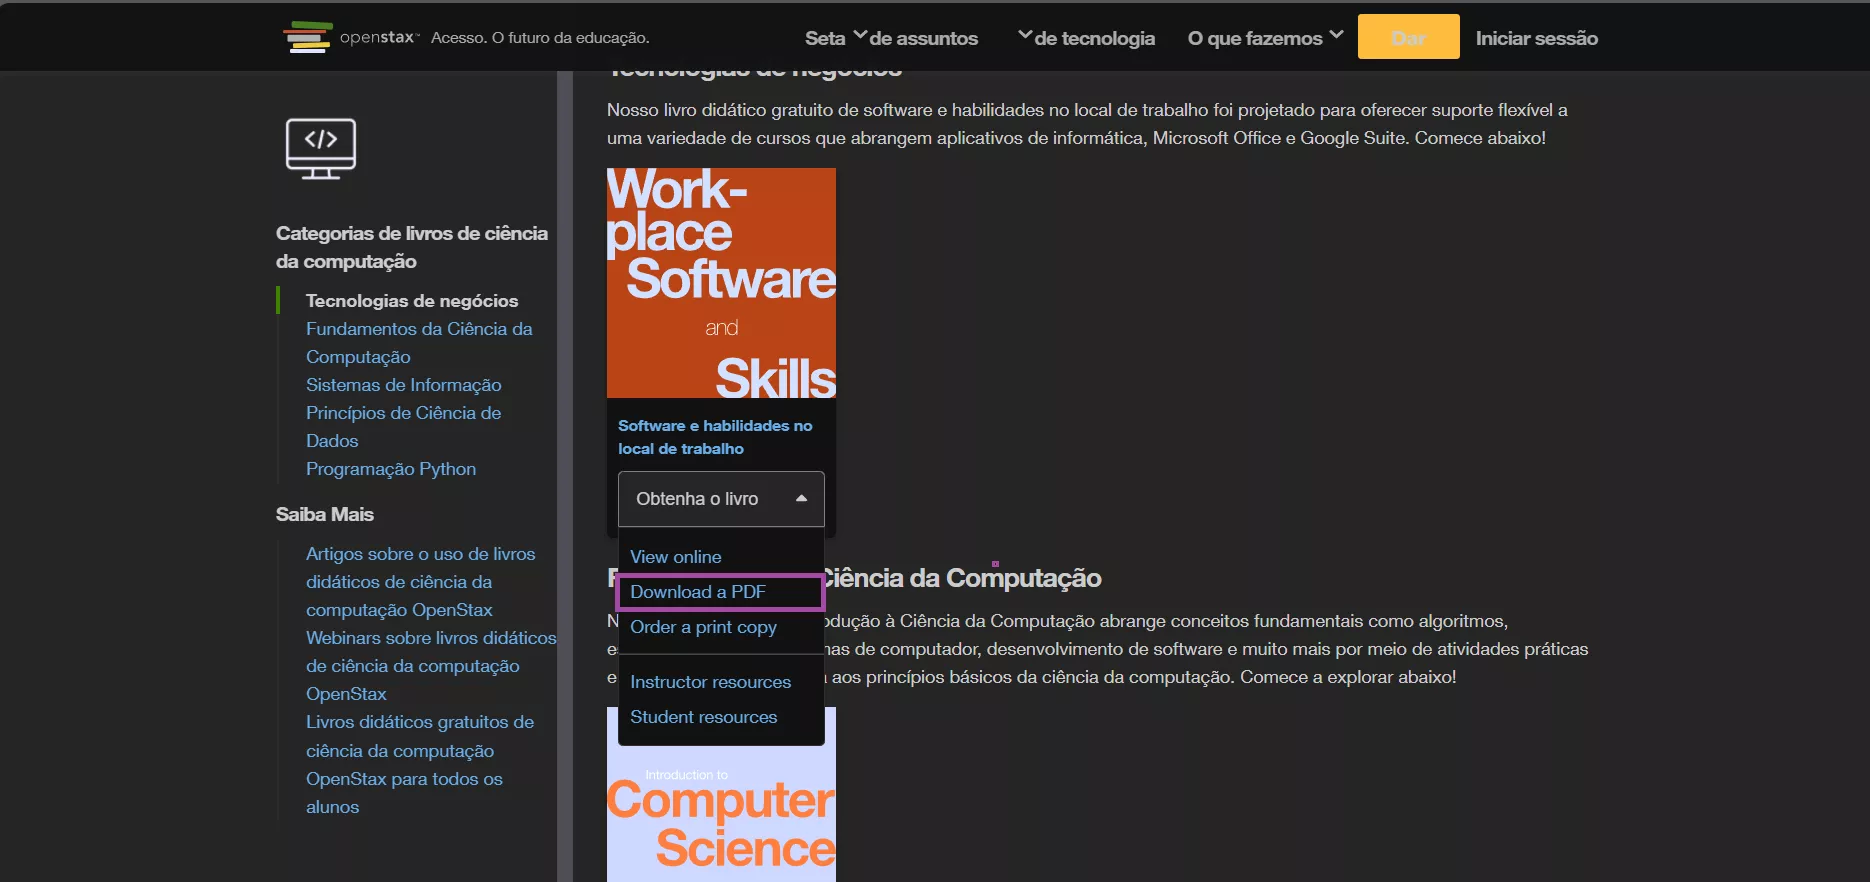Image resolution: width=1870 pixels, height=882 pixels.
Task: Click 'Iniciar sessão' link
Action: pos(1536,38)
